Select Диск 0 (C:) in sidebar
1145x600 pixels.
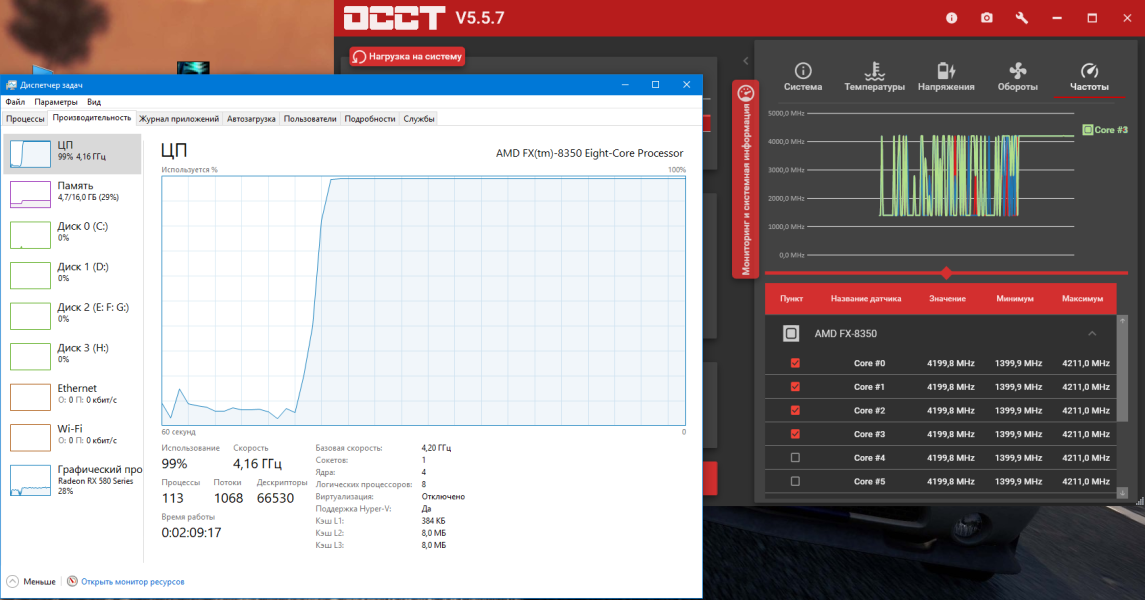pos(72,234)
